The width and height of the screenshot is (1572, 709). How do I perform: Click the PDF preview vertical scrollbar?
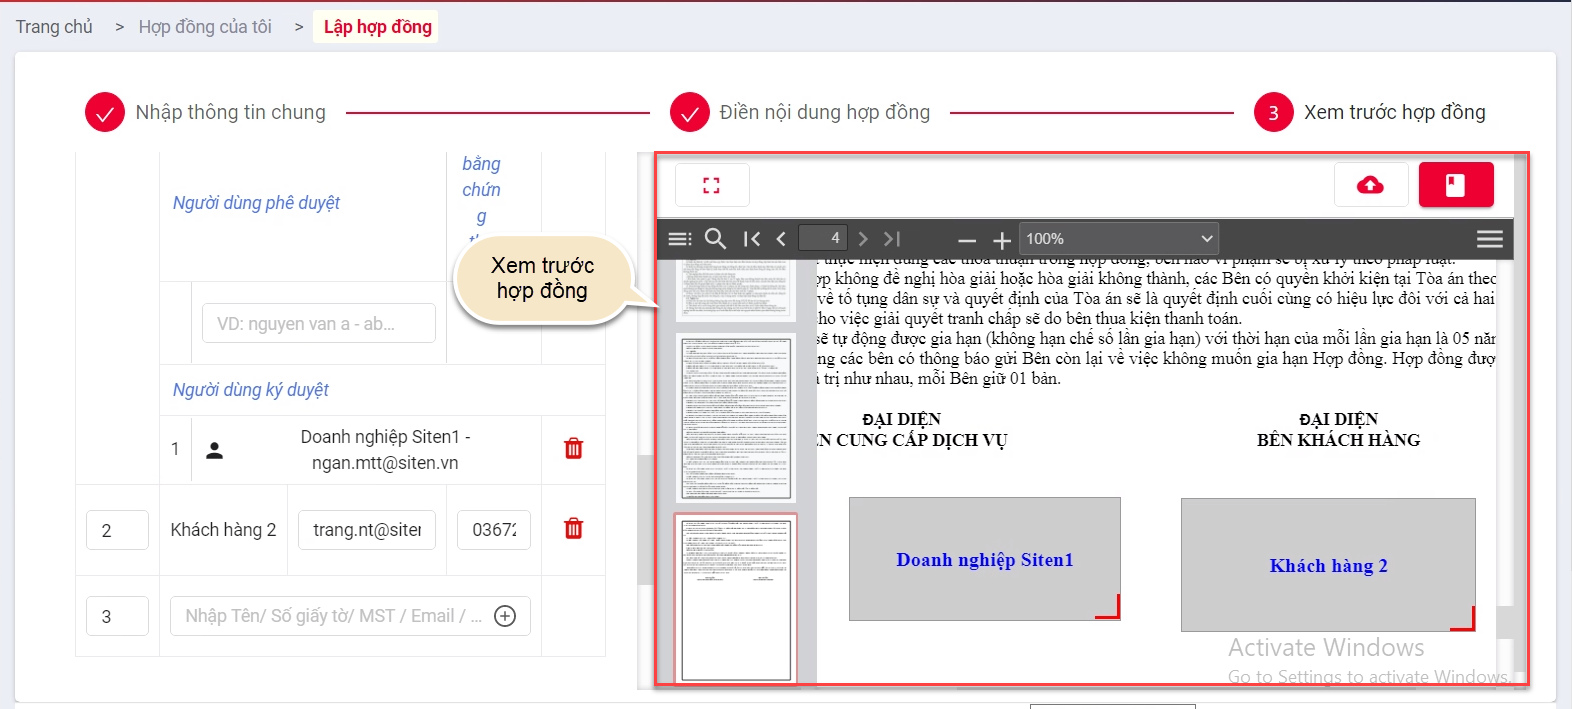(1505, 621)
